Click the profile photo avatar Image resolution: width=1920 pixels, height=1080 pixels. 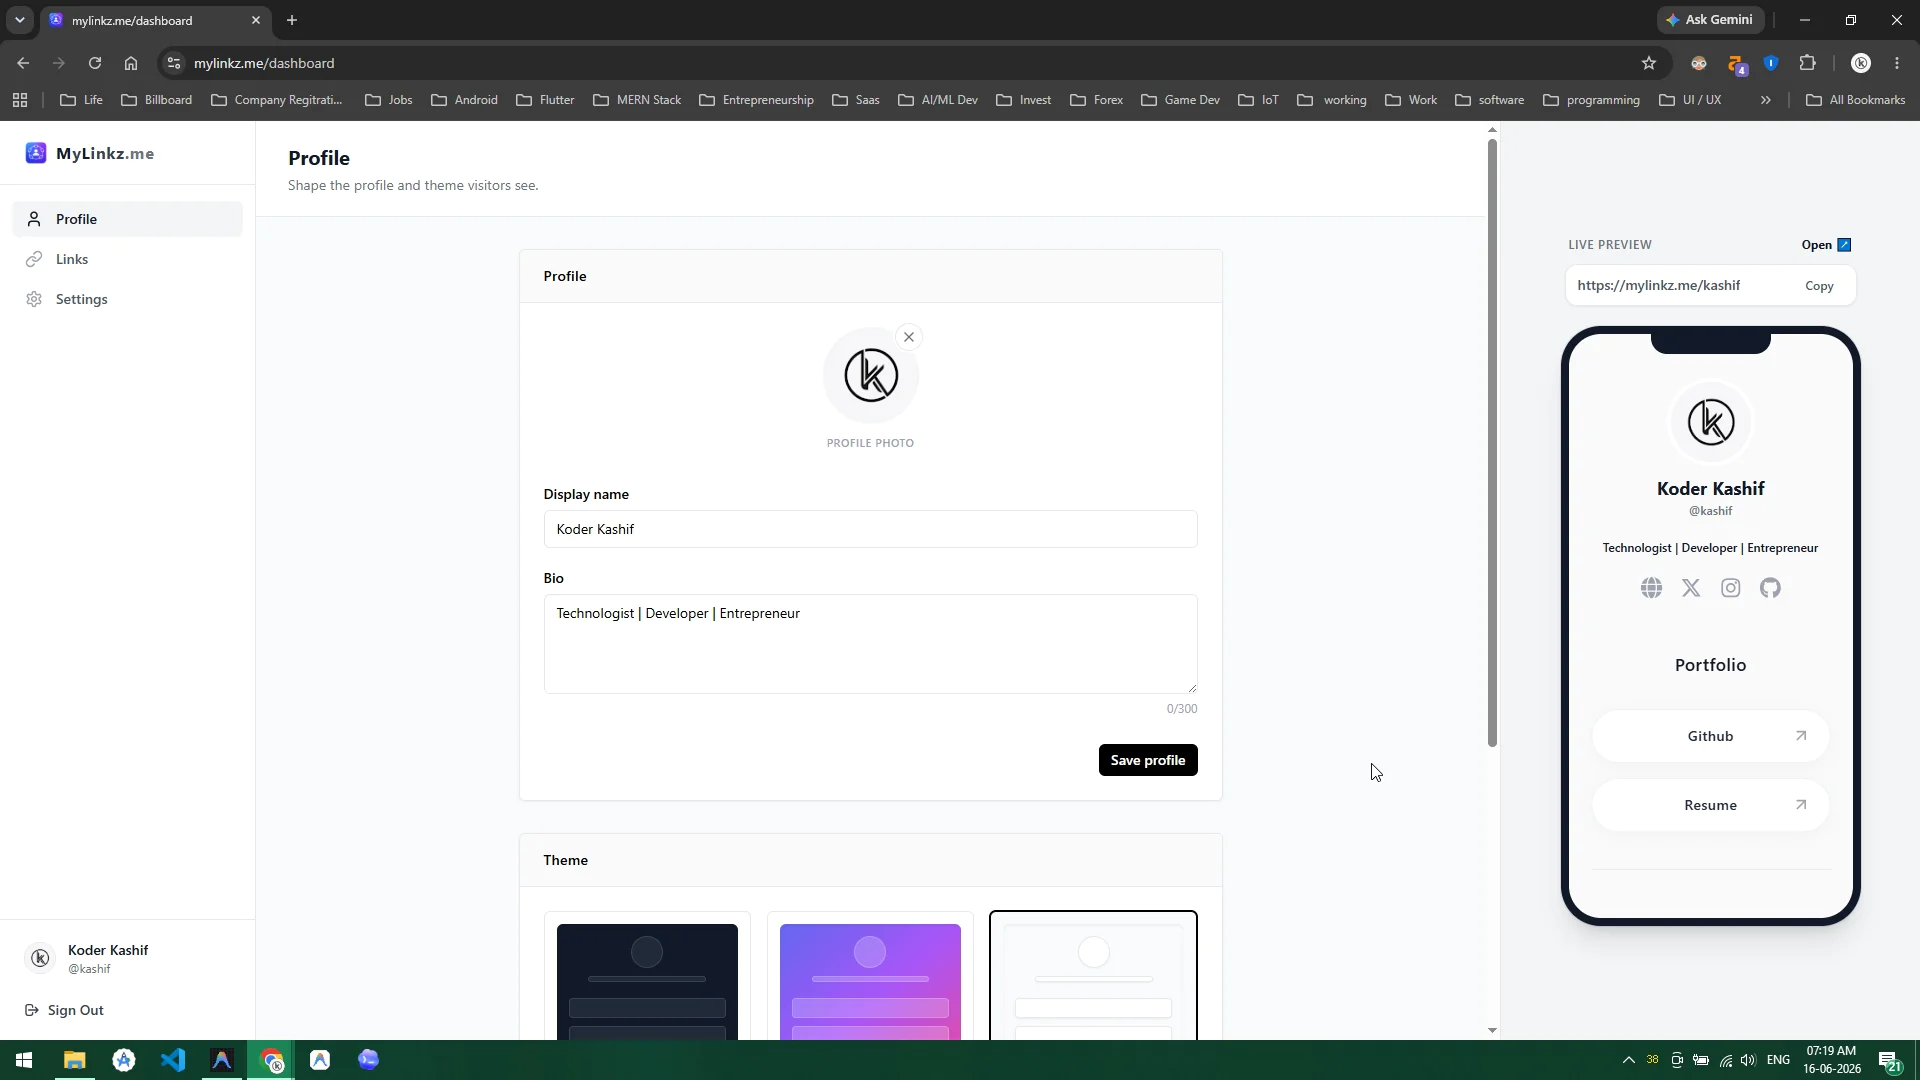pyautogui.click(x=870, y=376)
